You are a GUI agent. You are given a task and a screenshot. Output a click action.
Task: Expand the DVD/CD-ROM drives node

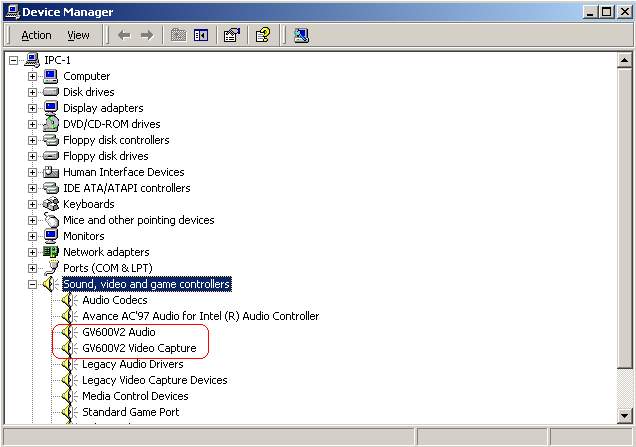(32, 124)
